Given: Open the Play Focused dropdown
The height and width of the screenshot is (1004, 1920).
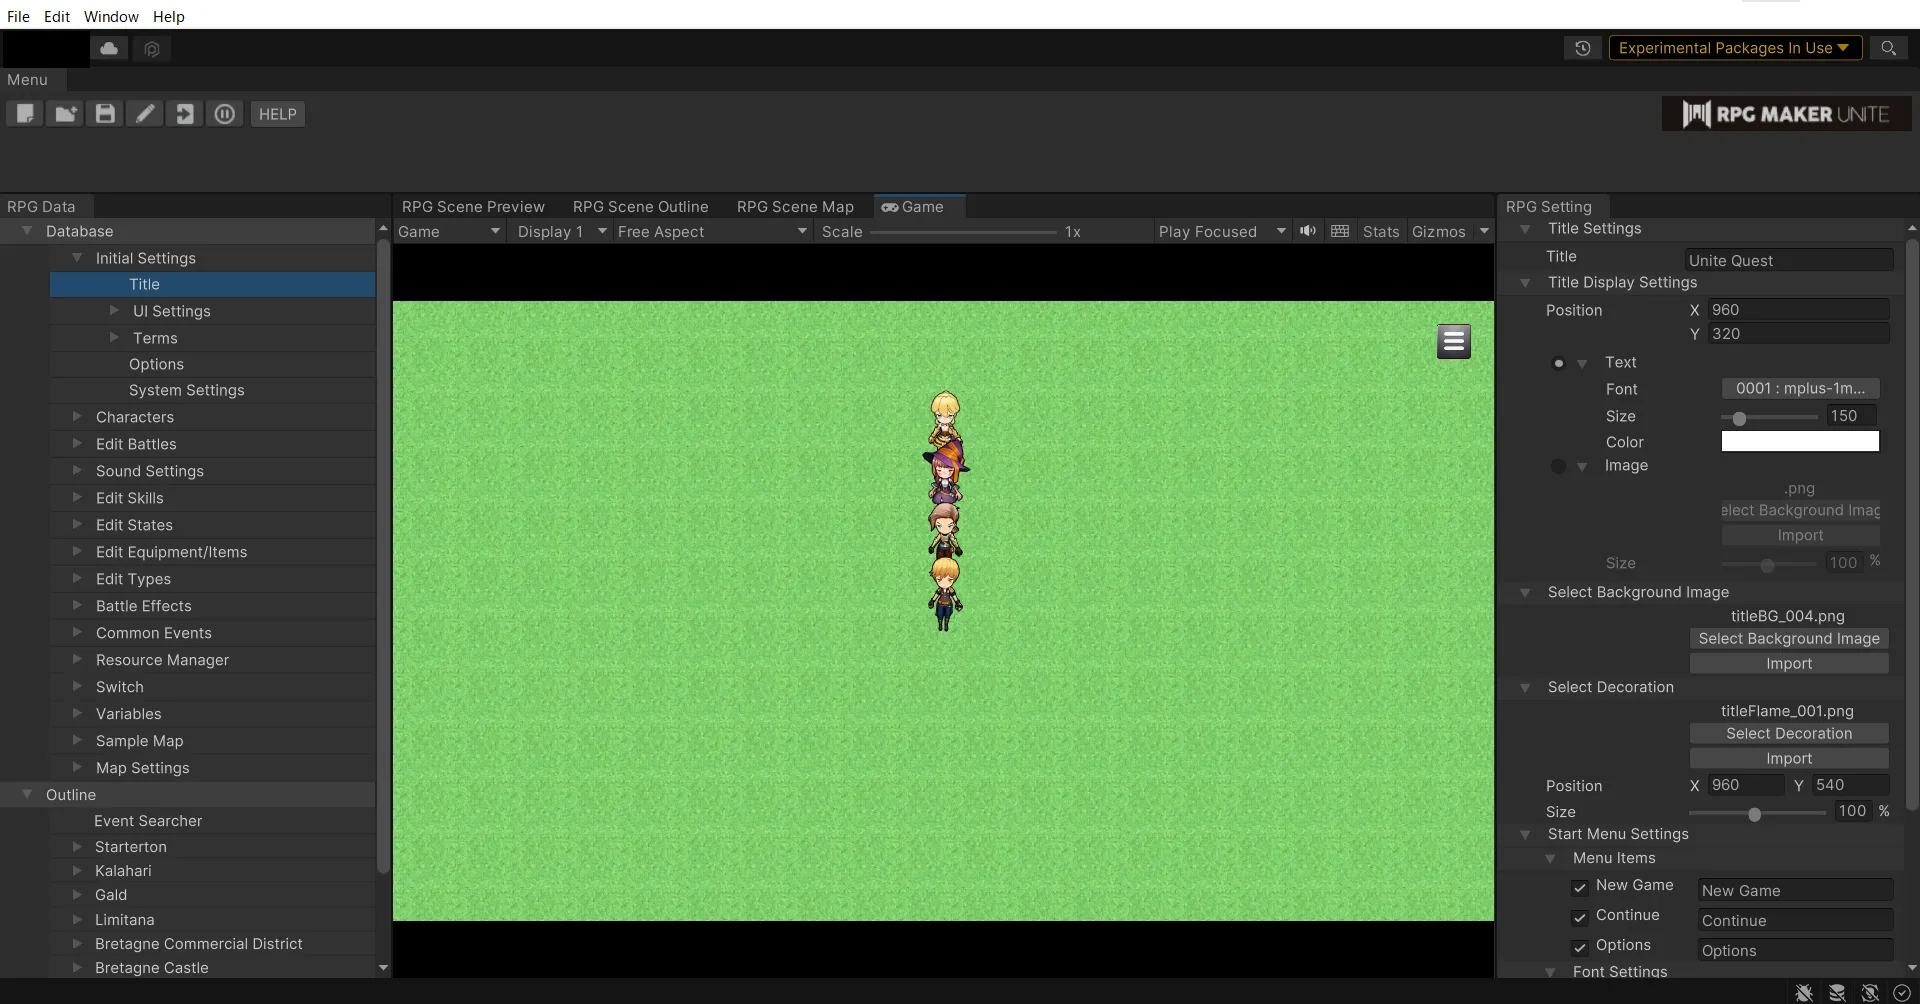Looking at the screenshot, I should pos(1221,231).
